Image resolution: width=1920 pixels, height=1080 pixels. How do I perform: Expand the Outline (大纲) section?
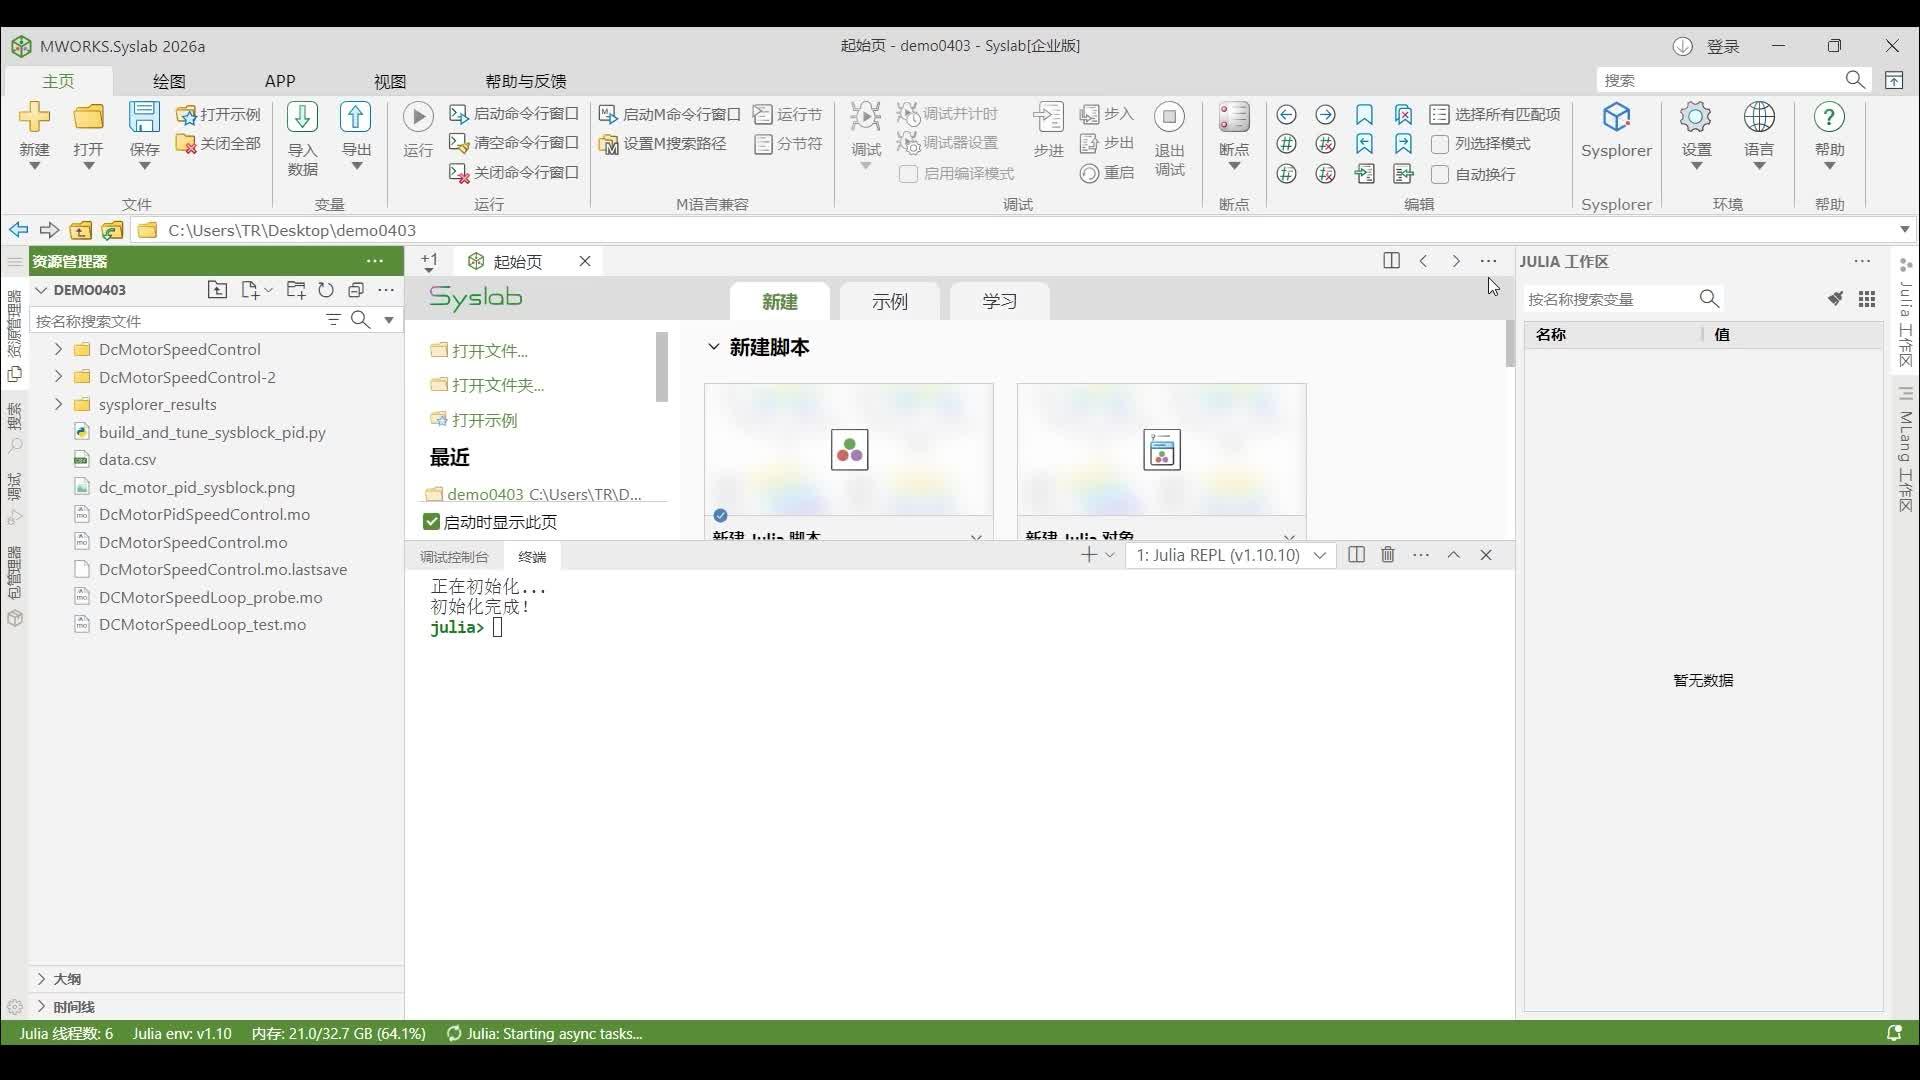pyautogui.click(x=41, y=979)
